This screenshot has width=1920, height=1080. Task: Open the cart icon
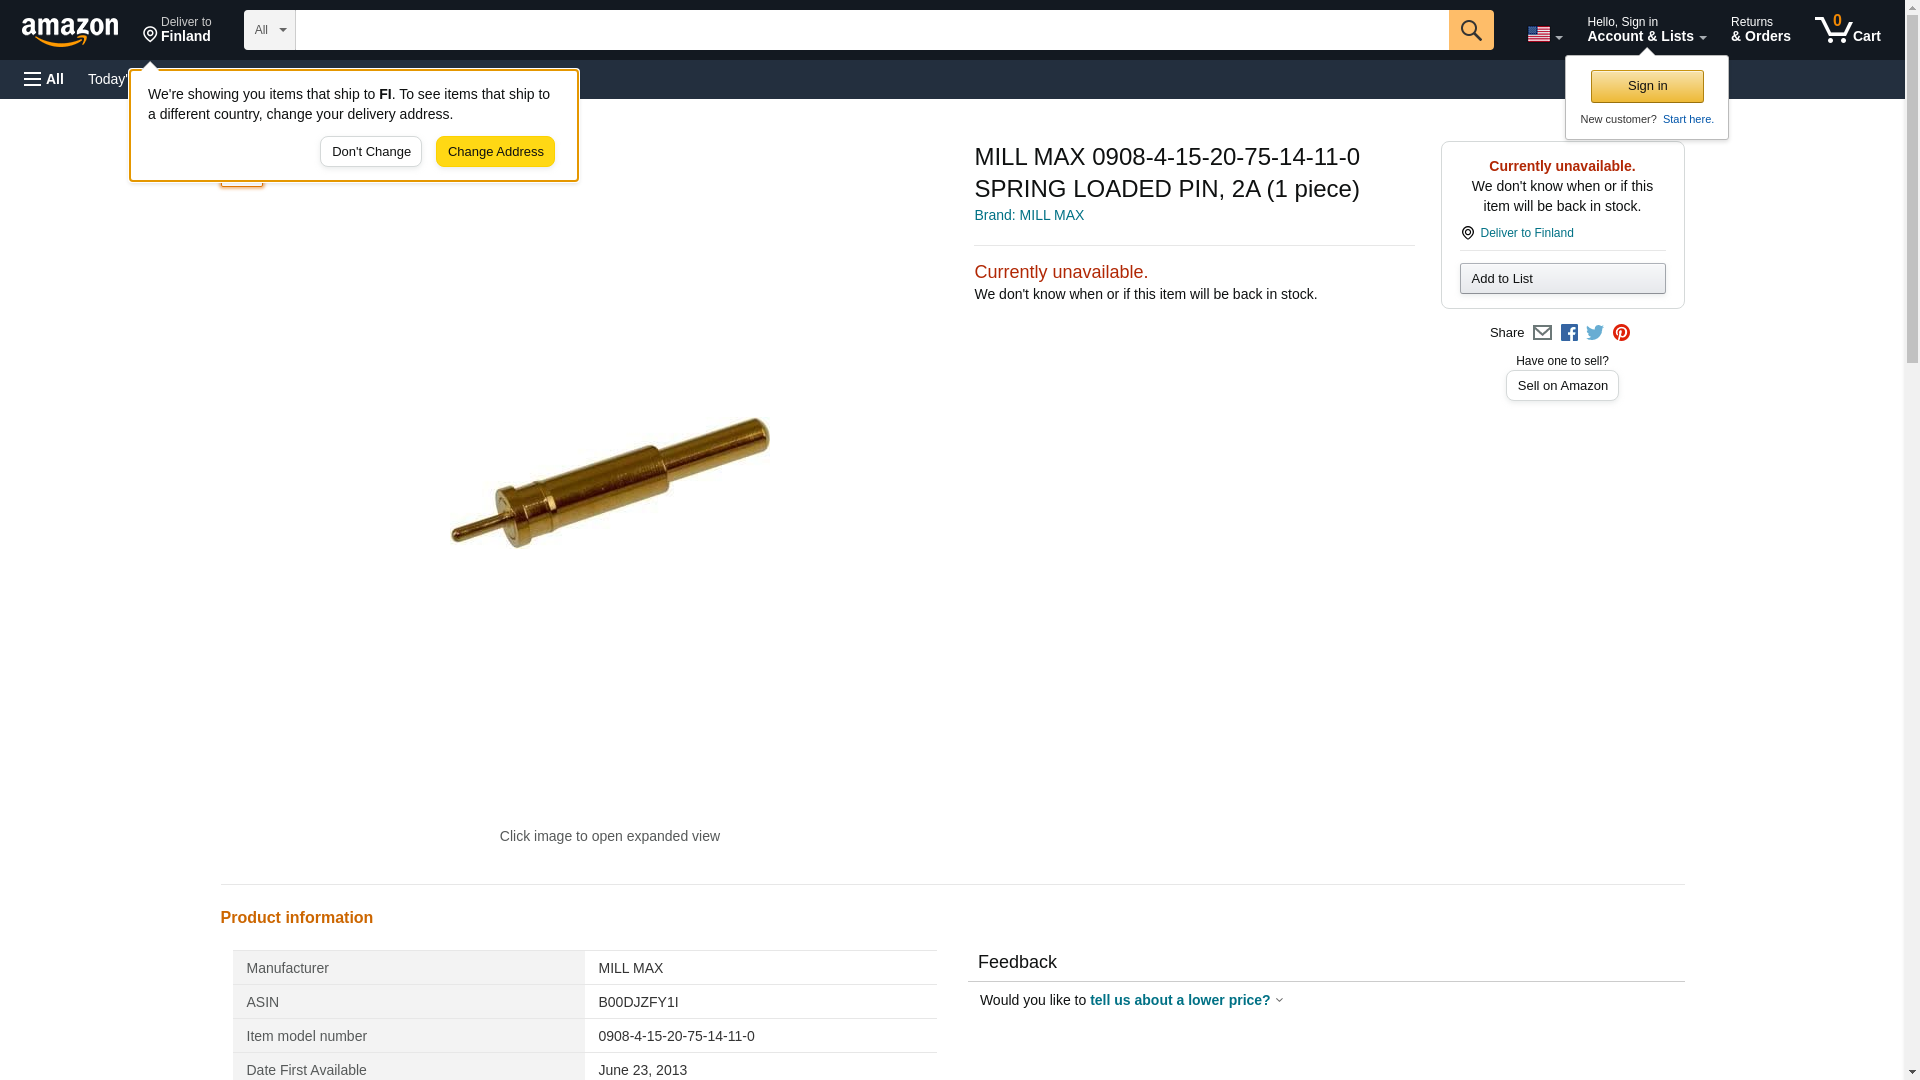(1847, 30)
